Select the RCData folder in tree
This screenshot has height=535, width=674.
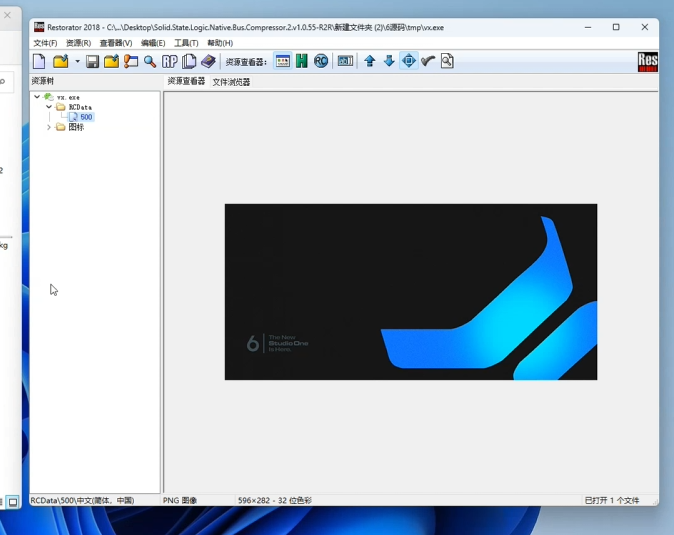(x=80, y=107)
